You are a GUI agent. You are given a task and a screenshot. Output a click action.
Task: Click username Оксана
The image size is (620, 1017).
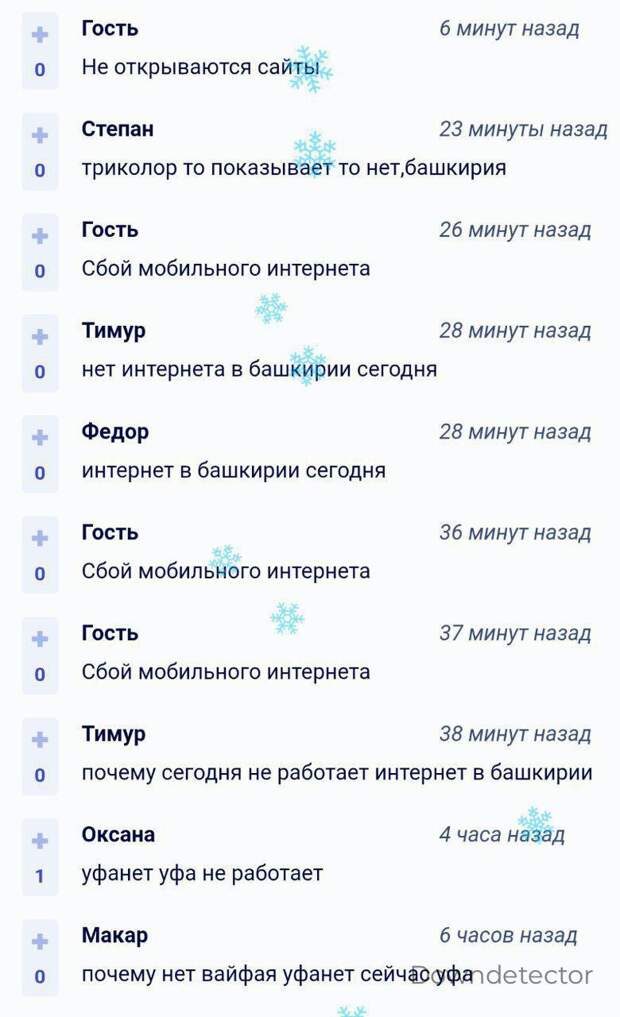(118, 834)
